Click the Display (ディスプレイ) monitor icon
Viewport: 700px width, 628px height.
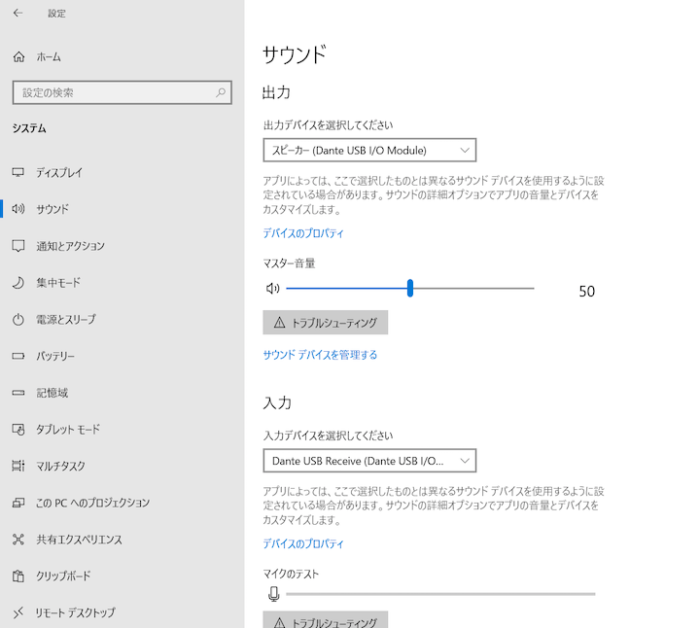[x=18, y=172]
